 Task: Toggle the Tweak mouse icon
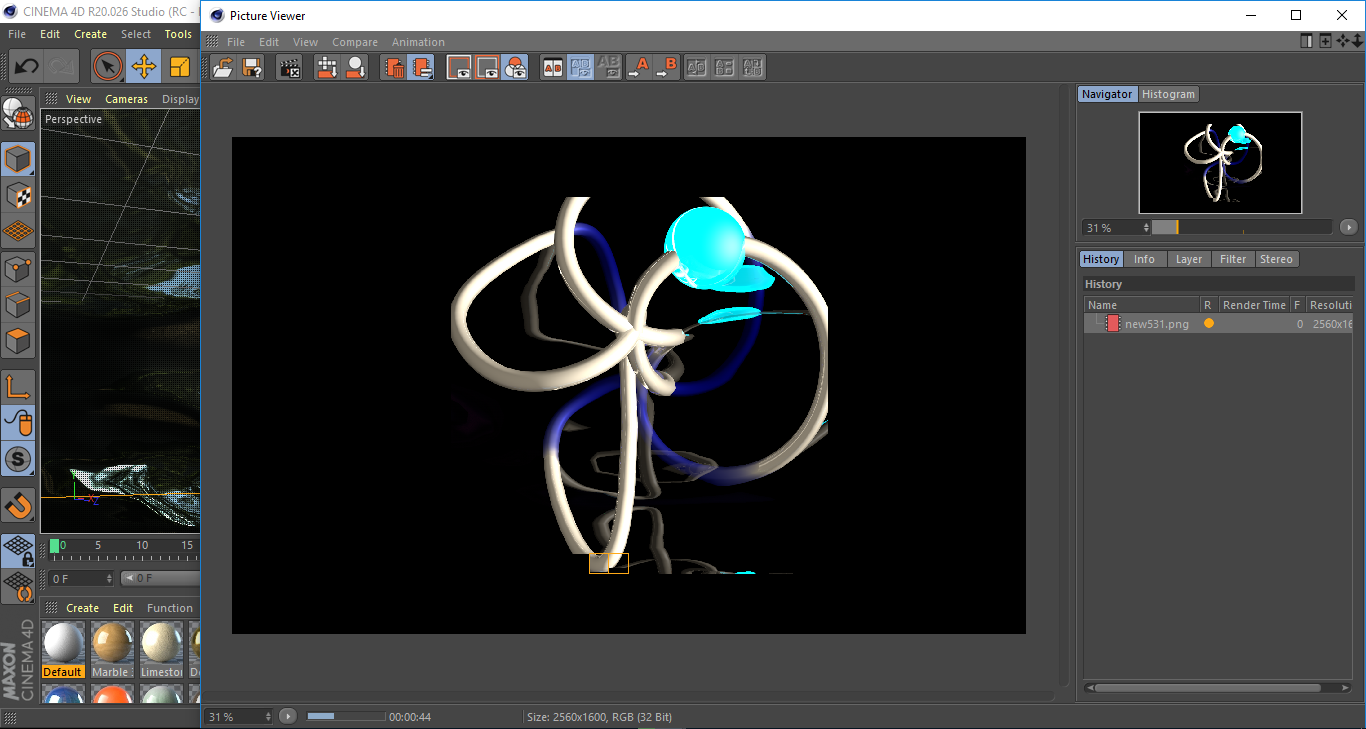pos(18,423)
